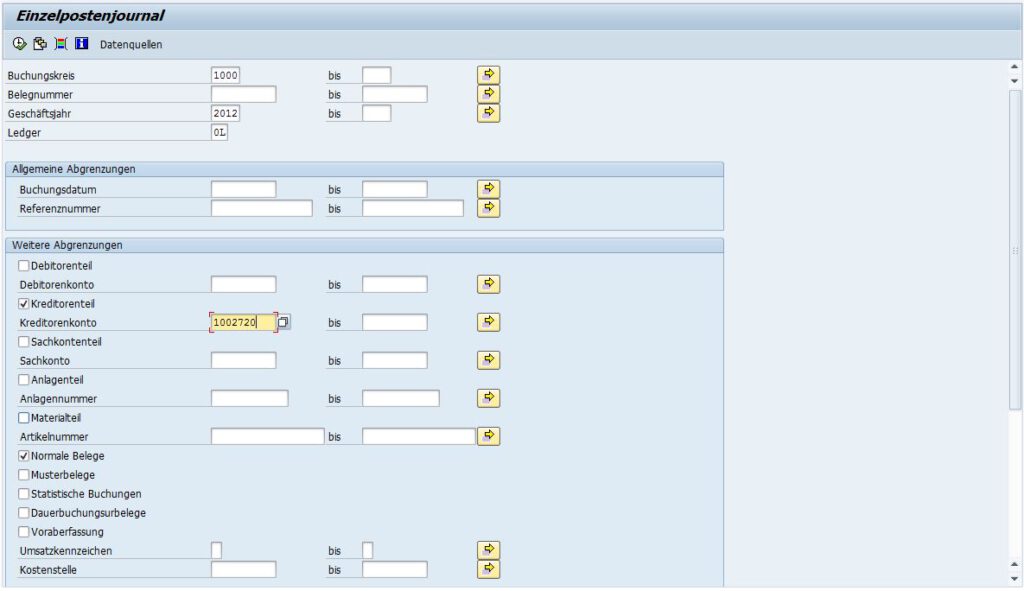Click the Ledger field showing 0L
Image resolution: width=1024 pixels, height=591 pixels.
(219, 132)
